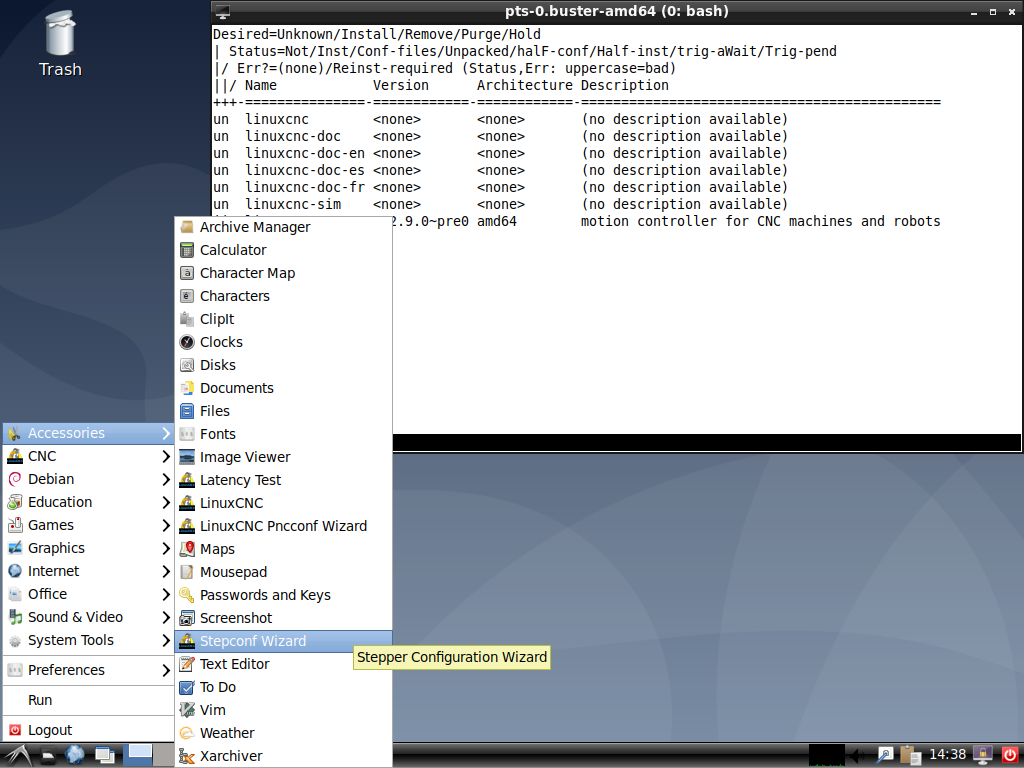Launch Xarchiver archive tool

[x=283, y=756]
